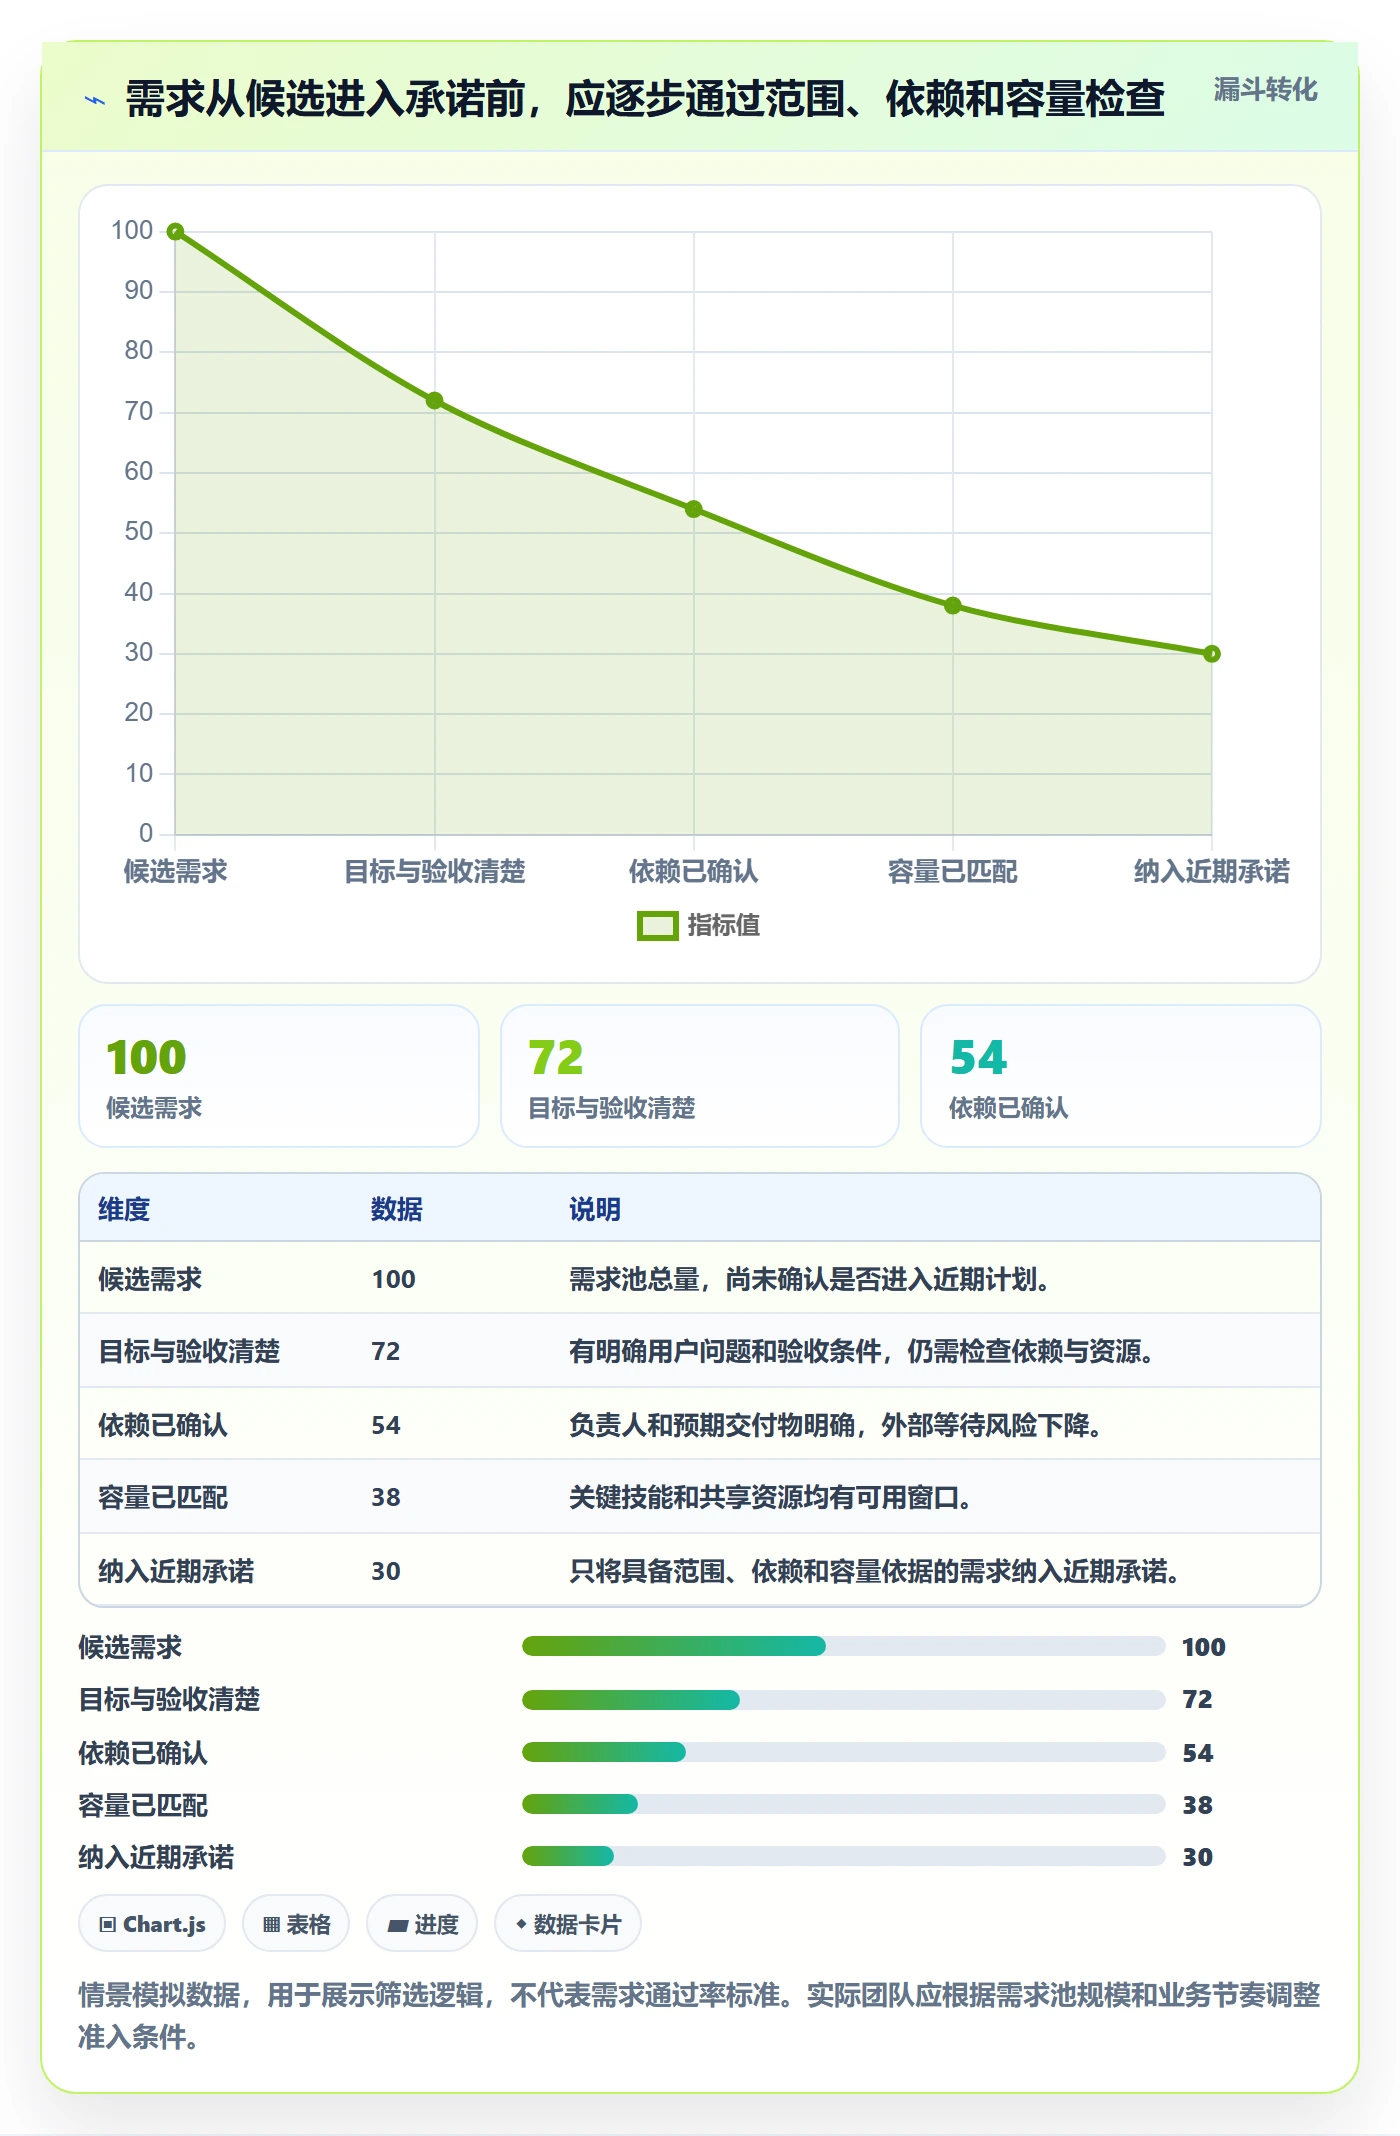This screenshot has width=1400, height=2136.
Task: Click the lightning bolt icon beside the title
Action: coord(95,100)
